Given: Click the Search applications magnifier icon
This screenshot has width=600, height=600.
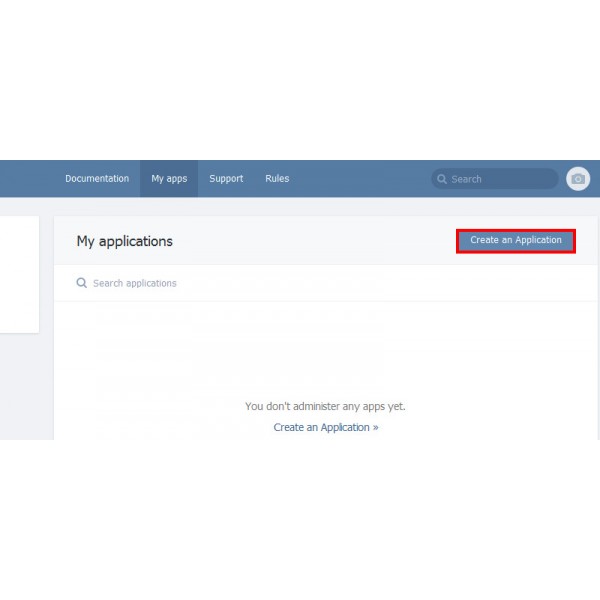Looking at the screenshot, I should click(82, 283).
